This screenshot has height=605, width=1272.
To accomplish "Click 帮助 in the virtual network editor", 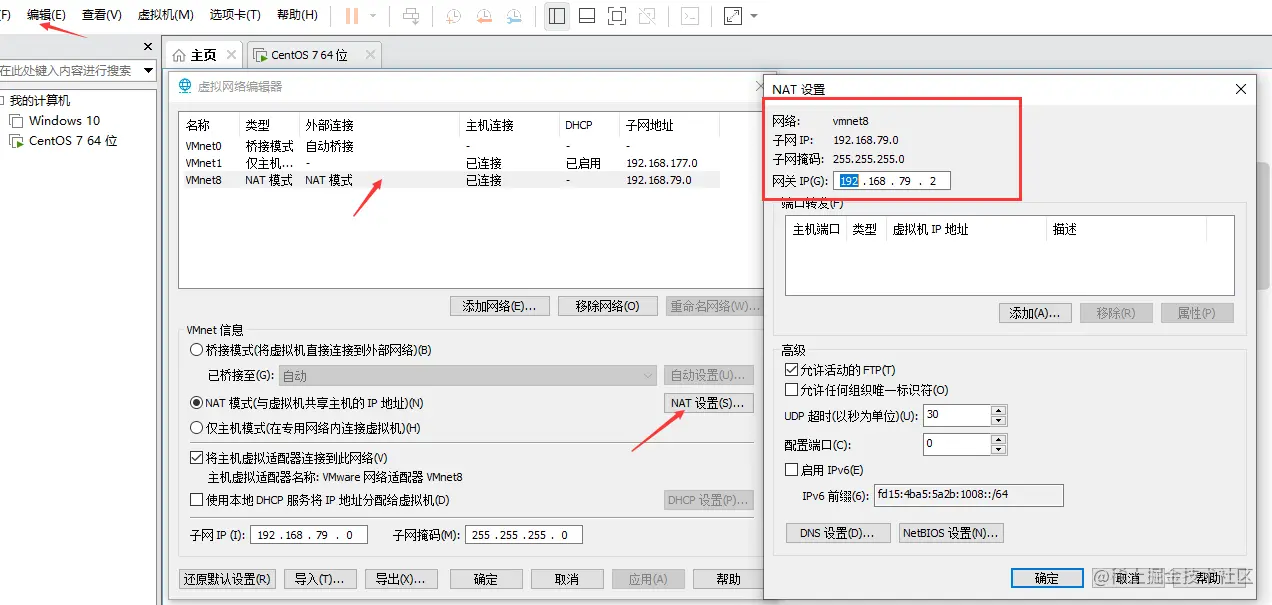I will (729, 579).
